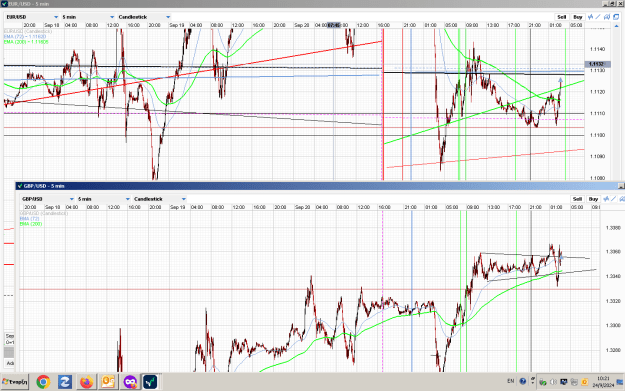625x391 pixels.
Task: Open GBP/USD instrument dropdown
Action: point(47,198)
